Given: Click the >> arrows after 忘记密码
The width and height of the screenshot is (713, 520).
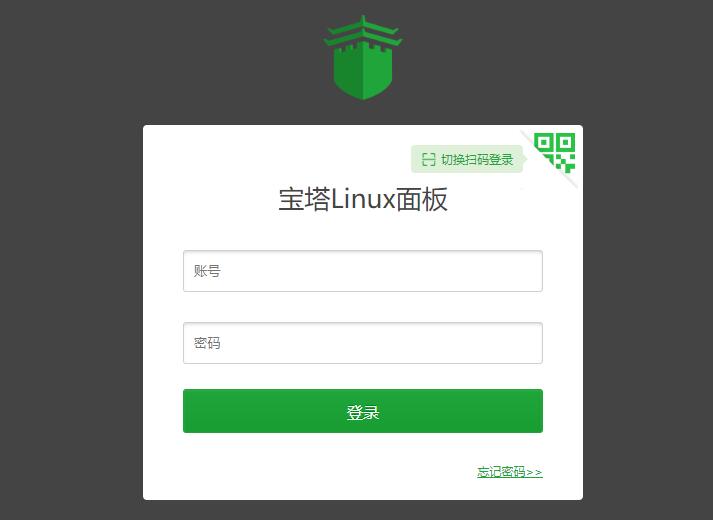Looking at the screenshot, I should point(534,472).
